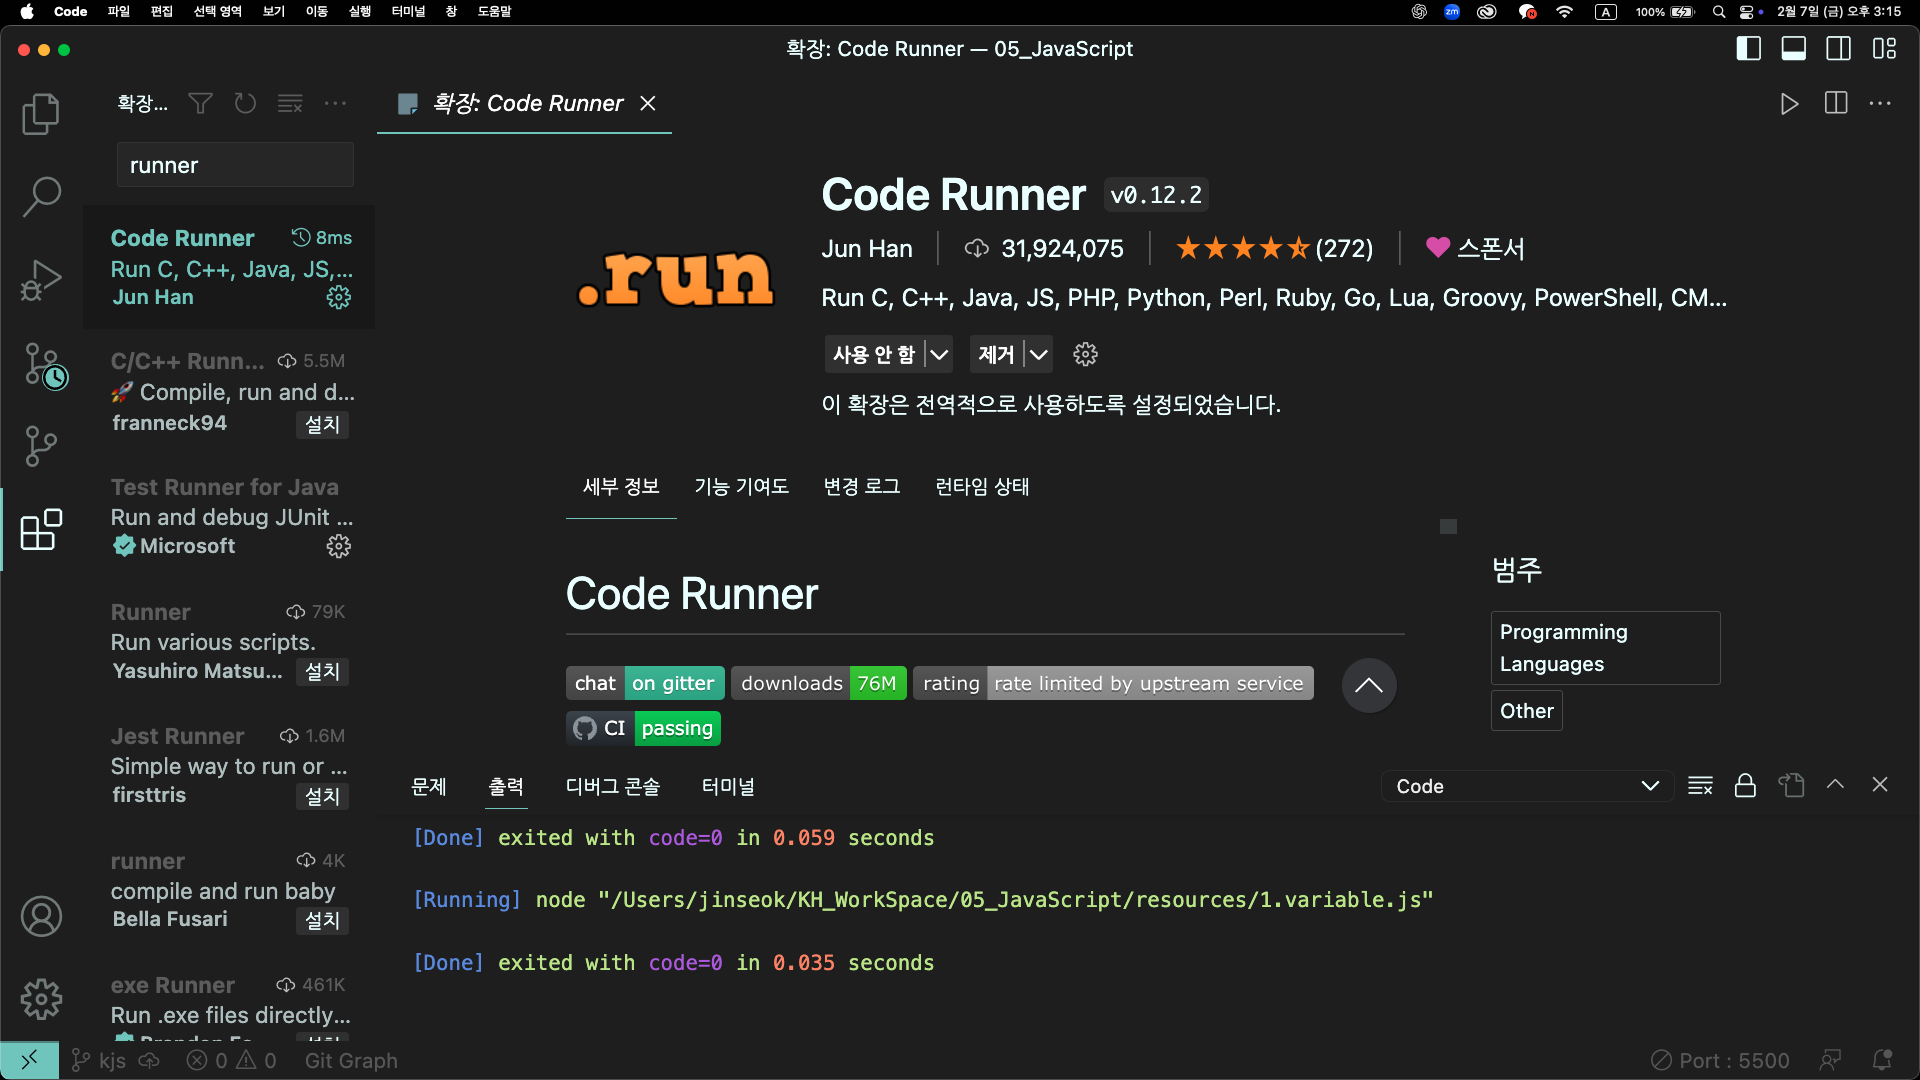The height and width of the screenshot is (1080, 1920).
Task: Install the C/C++ Runner extension
Action: pos(322,424)
